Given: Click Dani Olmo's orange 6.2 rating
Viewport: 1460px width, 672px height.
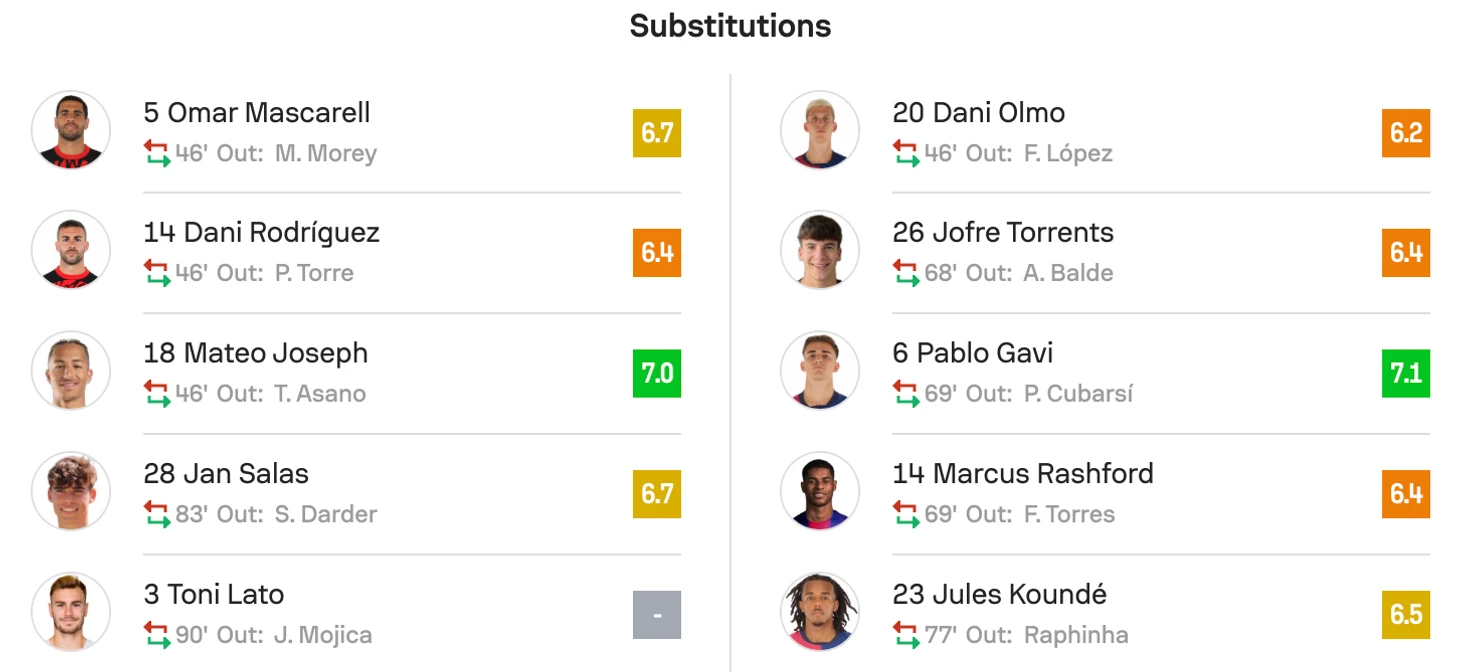Looking at the screenshot, I should click(x=1406, y=133).
